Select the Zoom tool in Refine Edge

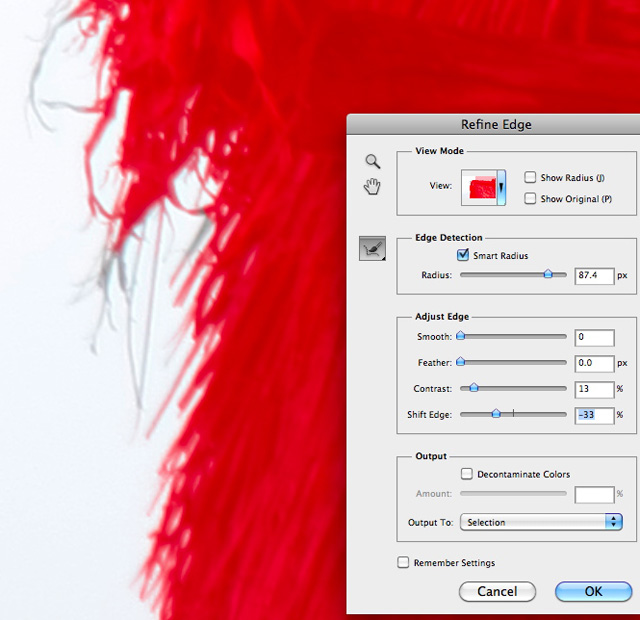373,162
